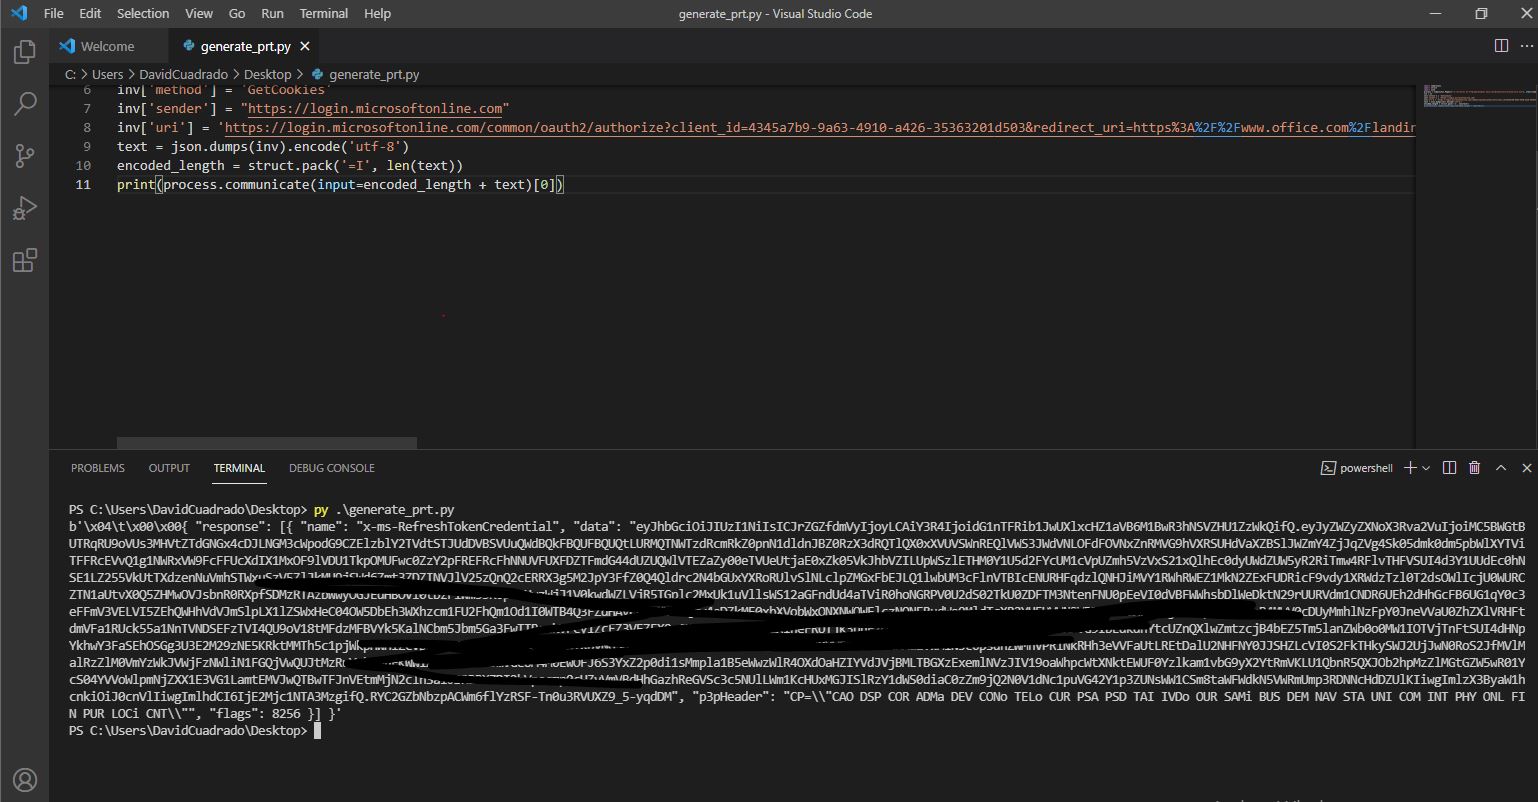Screen dimensions: 1538x802
Task: Restore down the VS Code window
Action: point(1481,13)
